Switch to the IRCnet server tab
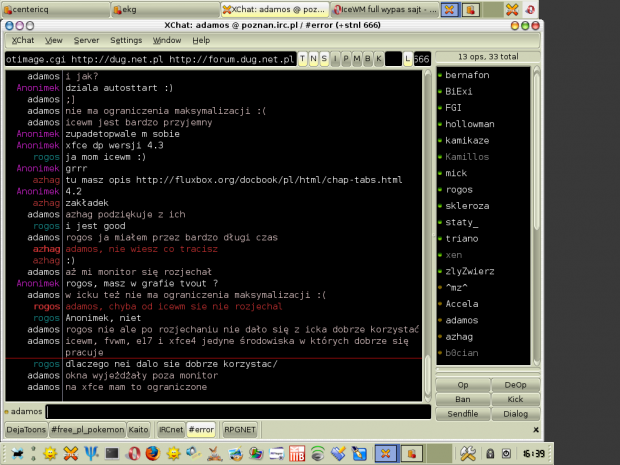This screenshot has height=465, width=620. coord(171,429)
